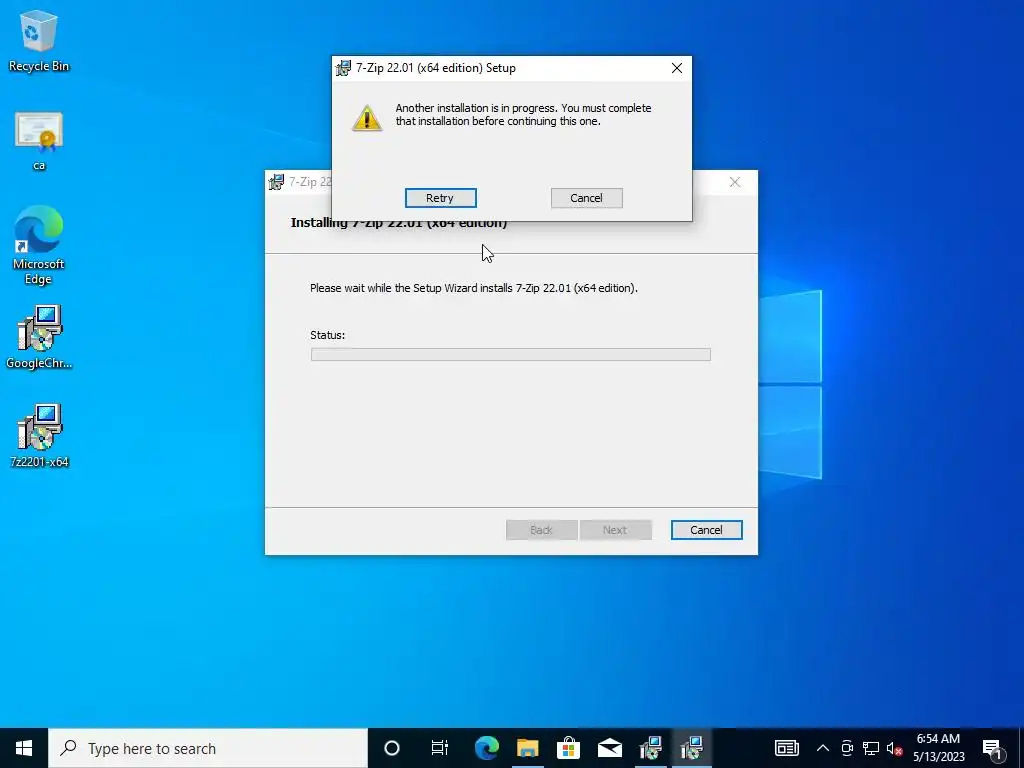
Task: Click the Meet Now tray icon
Action: [x=847, y=748]
